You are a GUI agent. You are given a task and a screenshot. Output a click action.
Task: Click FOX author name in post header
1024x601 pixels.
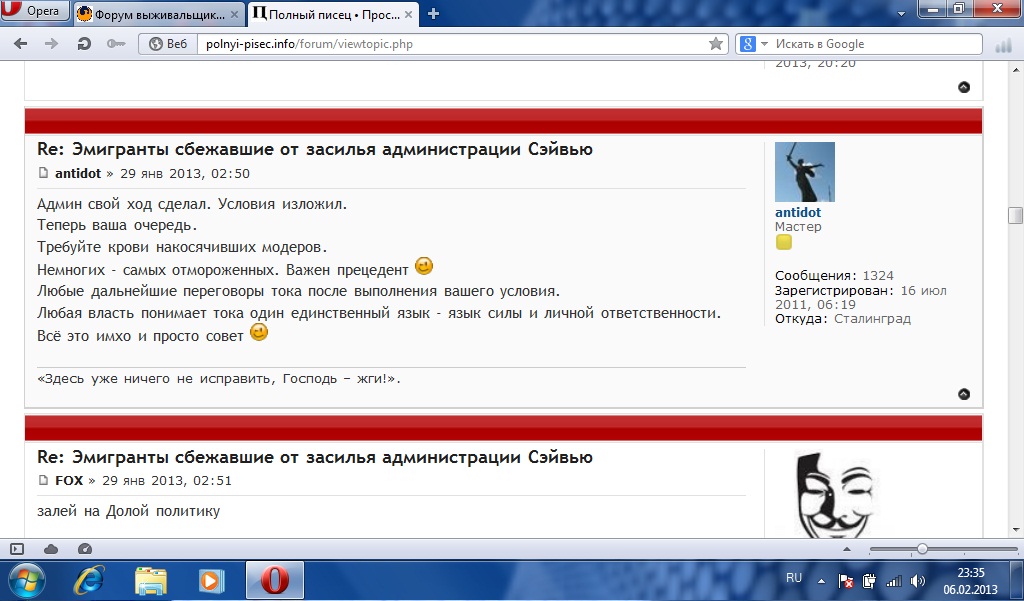[69, 480]
